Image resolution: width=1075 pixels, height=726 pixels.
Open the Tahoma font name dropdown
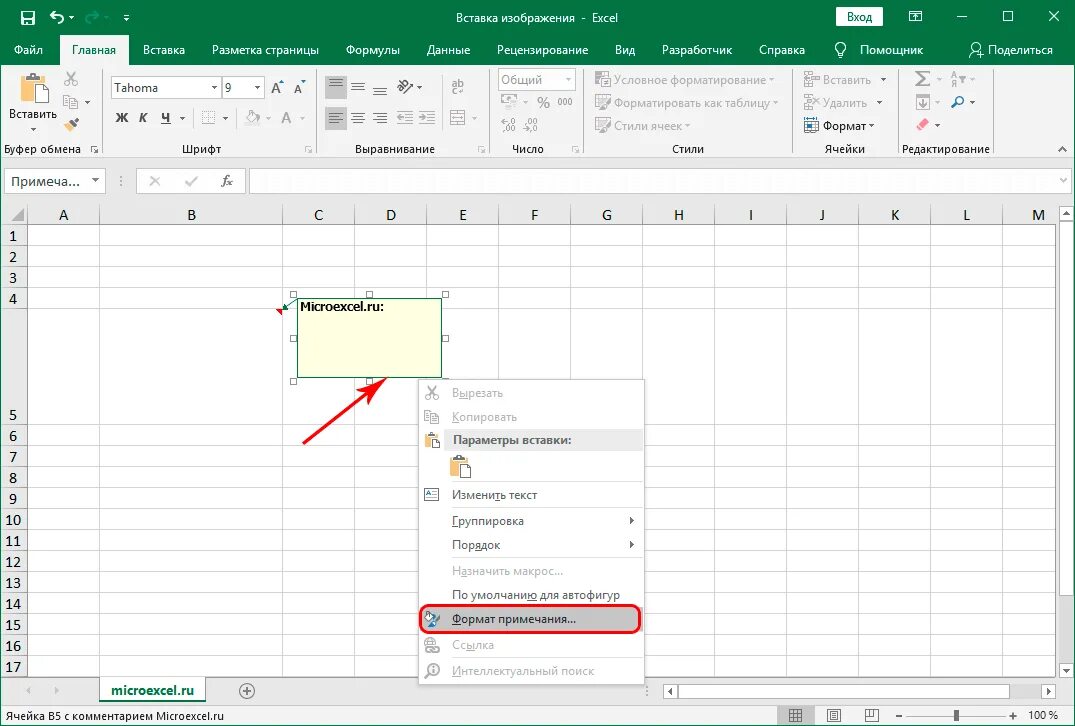click(x=214, y=88)
